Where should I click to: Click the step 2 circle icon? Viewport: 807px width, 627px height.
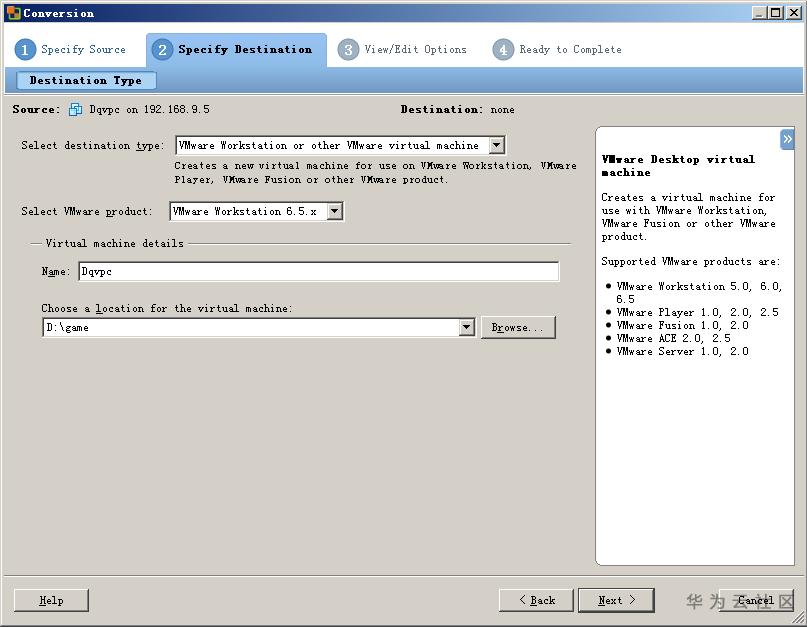(162, 50)
